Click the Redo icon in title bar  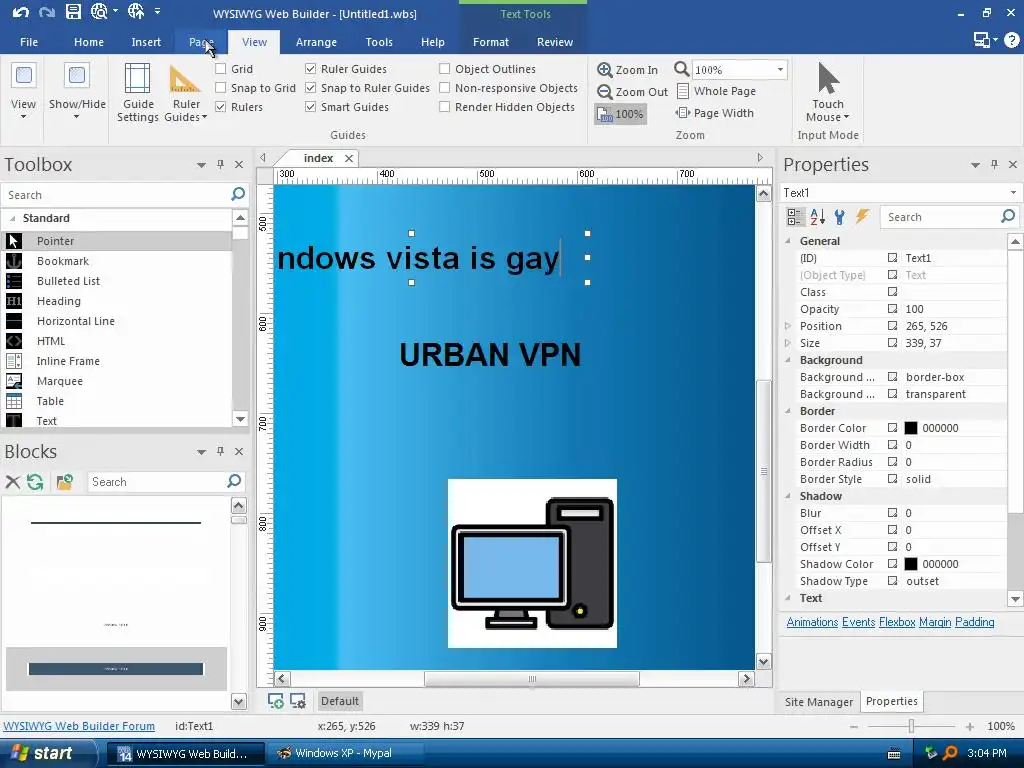tap(47, 12)
